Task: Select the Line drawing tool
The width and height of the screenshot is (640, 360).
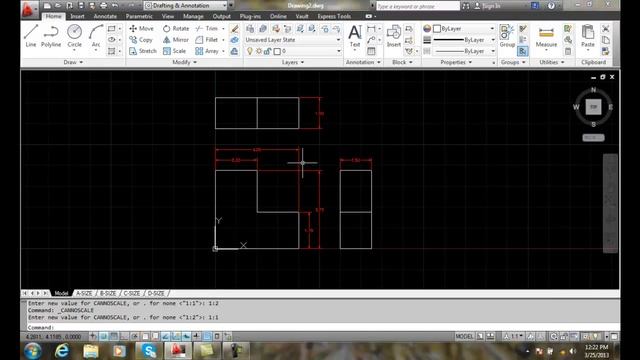Action: (31, 36)
